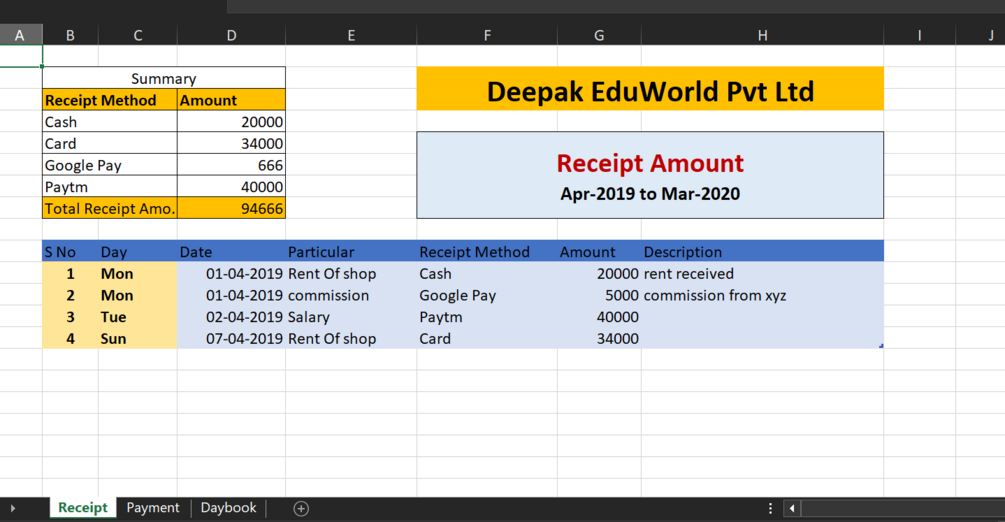Click the 'Sun' day cell
Screen dimensions: 1005x522
pyautogui.click(x=138, y=339)
